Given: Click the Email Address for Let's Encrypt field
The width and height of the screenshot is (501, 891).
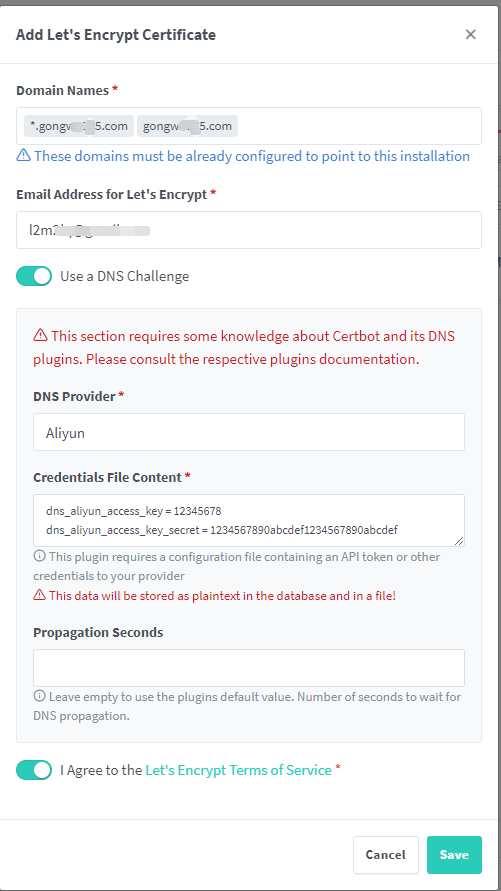Looking at the screenshot, I should 249,230.
